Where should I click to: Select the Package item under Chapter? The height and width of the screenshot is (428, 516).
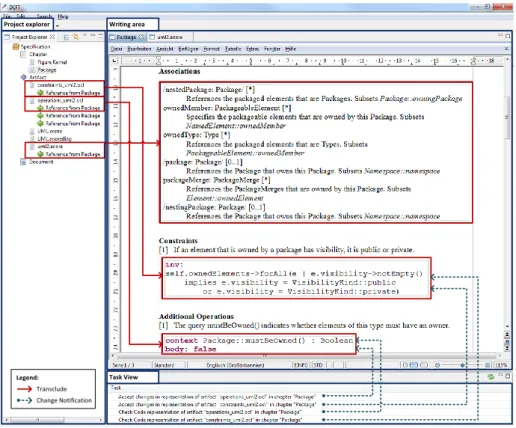tap(46, 70)
